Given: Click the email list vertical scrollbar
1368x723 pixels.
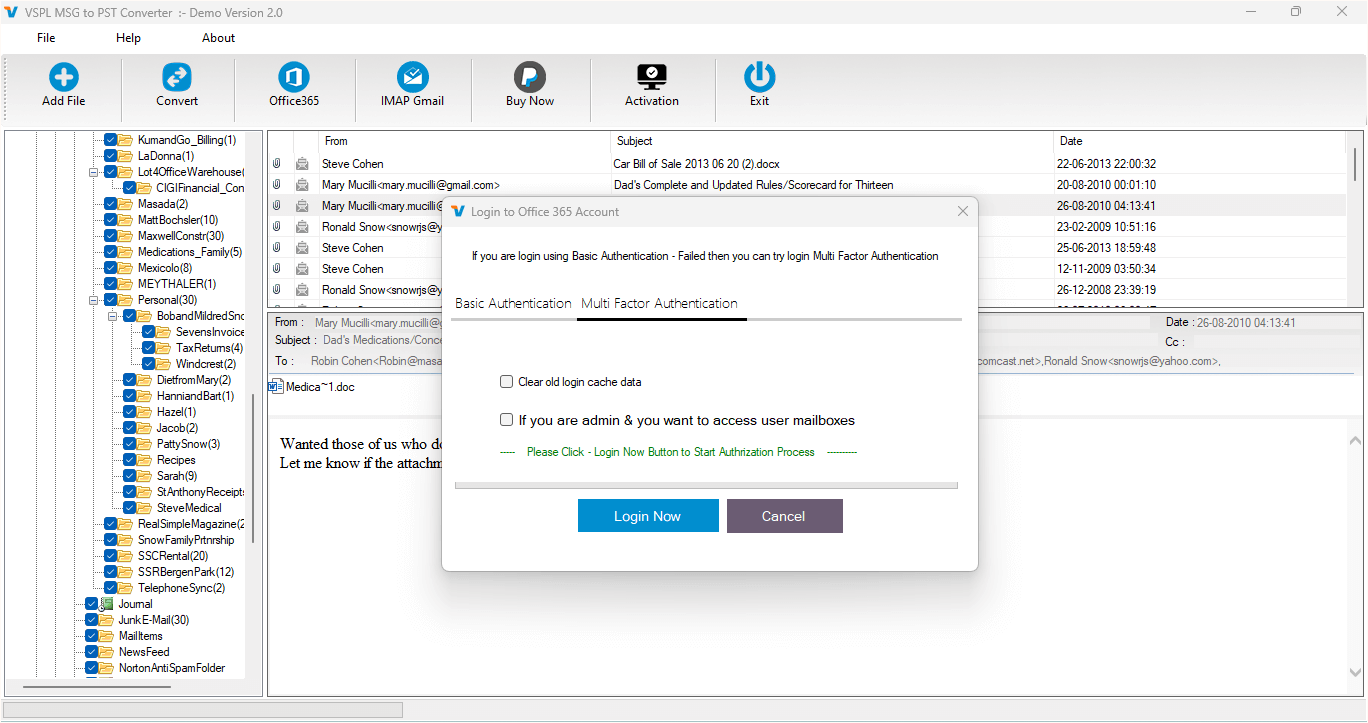Looking at the screenshot, I should (x=1355, y=165).
